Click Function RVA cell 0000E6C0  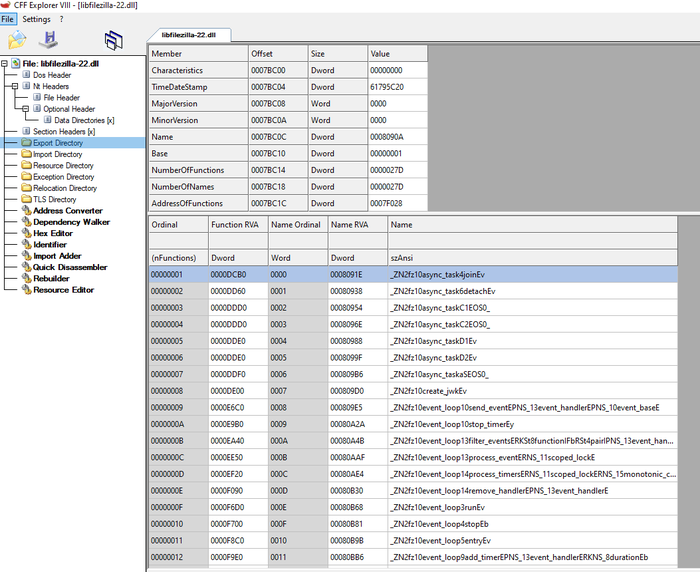(238, 408)
